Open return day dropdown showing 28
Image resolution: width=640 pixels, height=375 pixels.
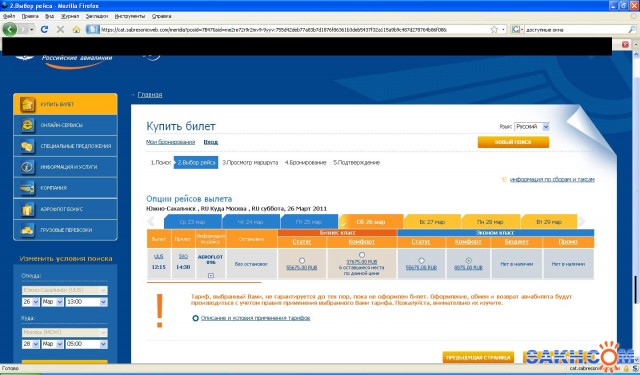coord(31,344)
